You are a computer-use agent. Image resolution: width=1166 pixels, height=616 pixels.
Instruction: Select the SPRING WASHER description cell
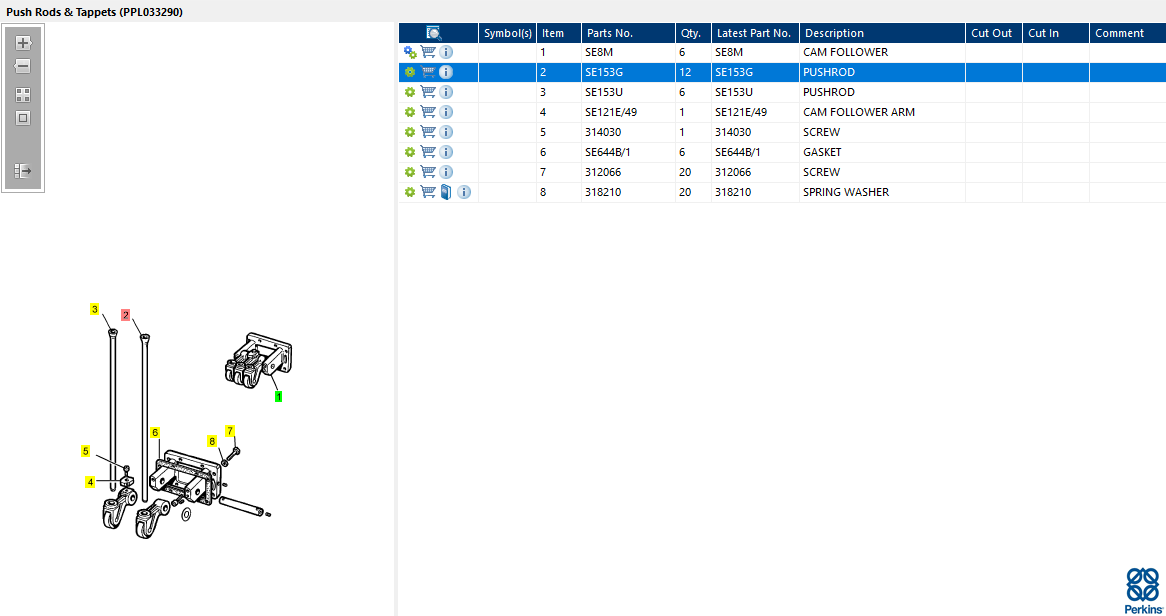pos(882,192)
